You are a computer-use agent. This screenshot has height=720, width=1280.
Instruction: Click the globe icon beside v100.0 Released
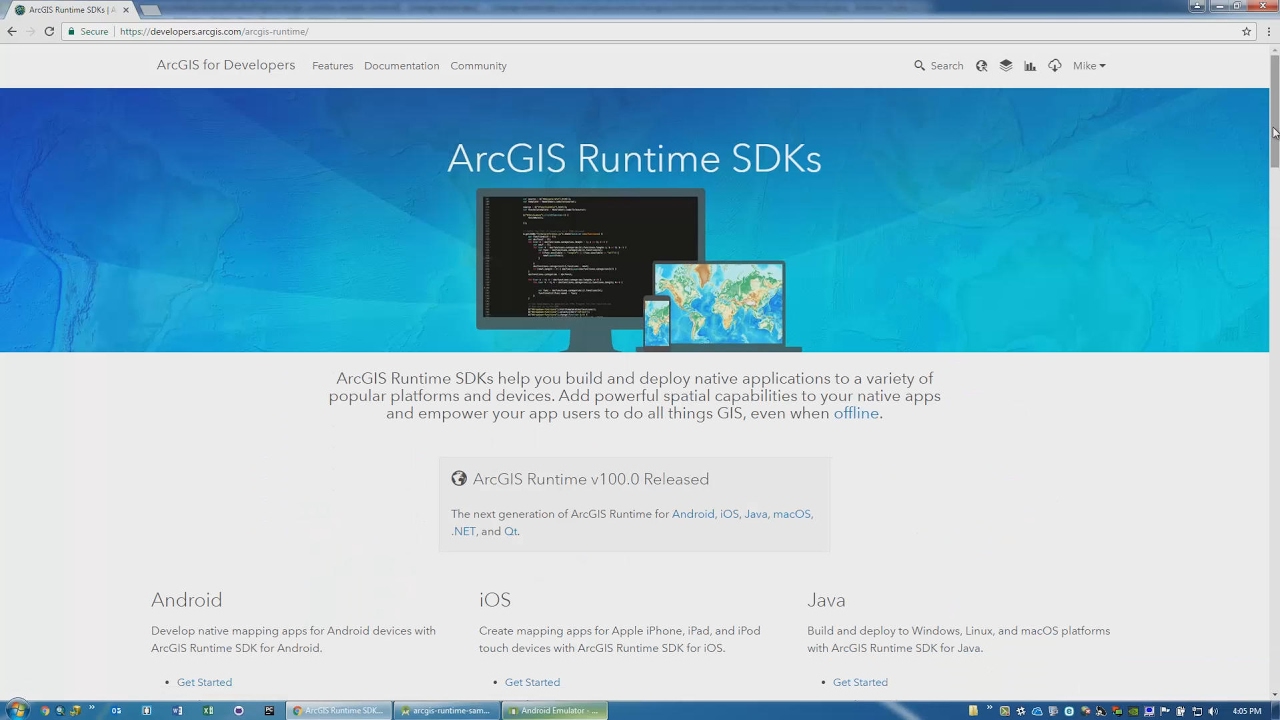click(459, 479)
